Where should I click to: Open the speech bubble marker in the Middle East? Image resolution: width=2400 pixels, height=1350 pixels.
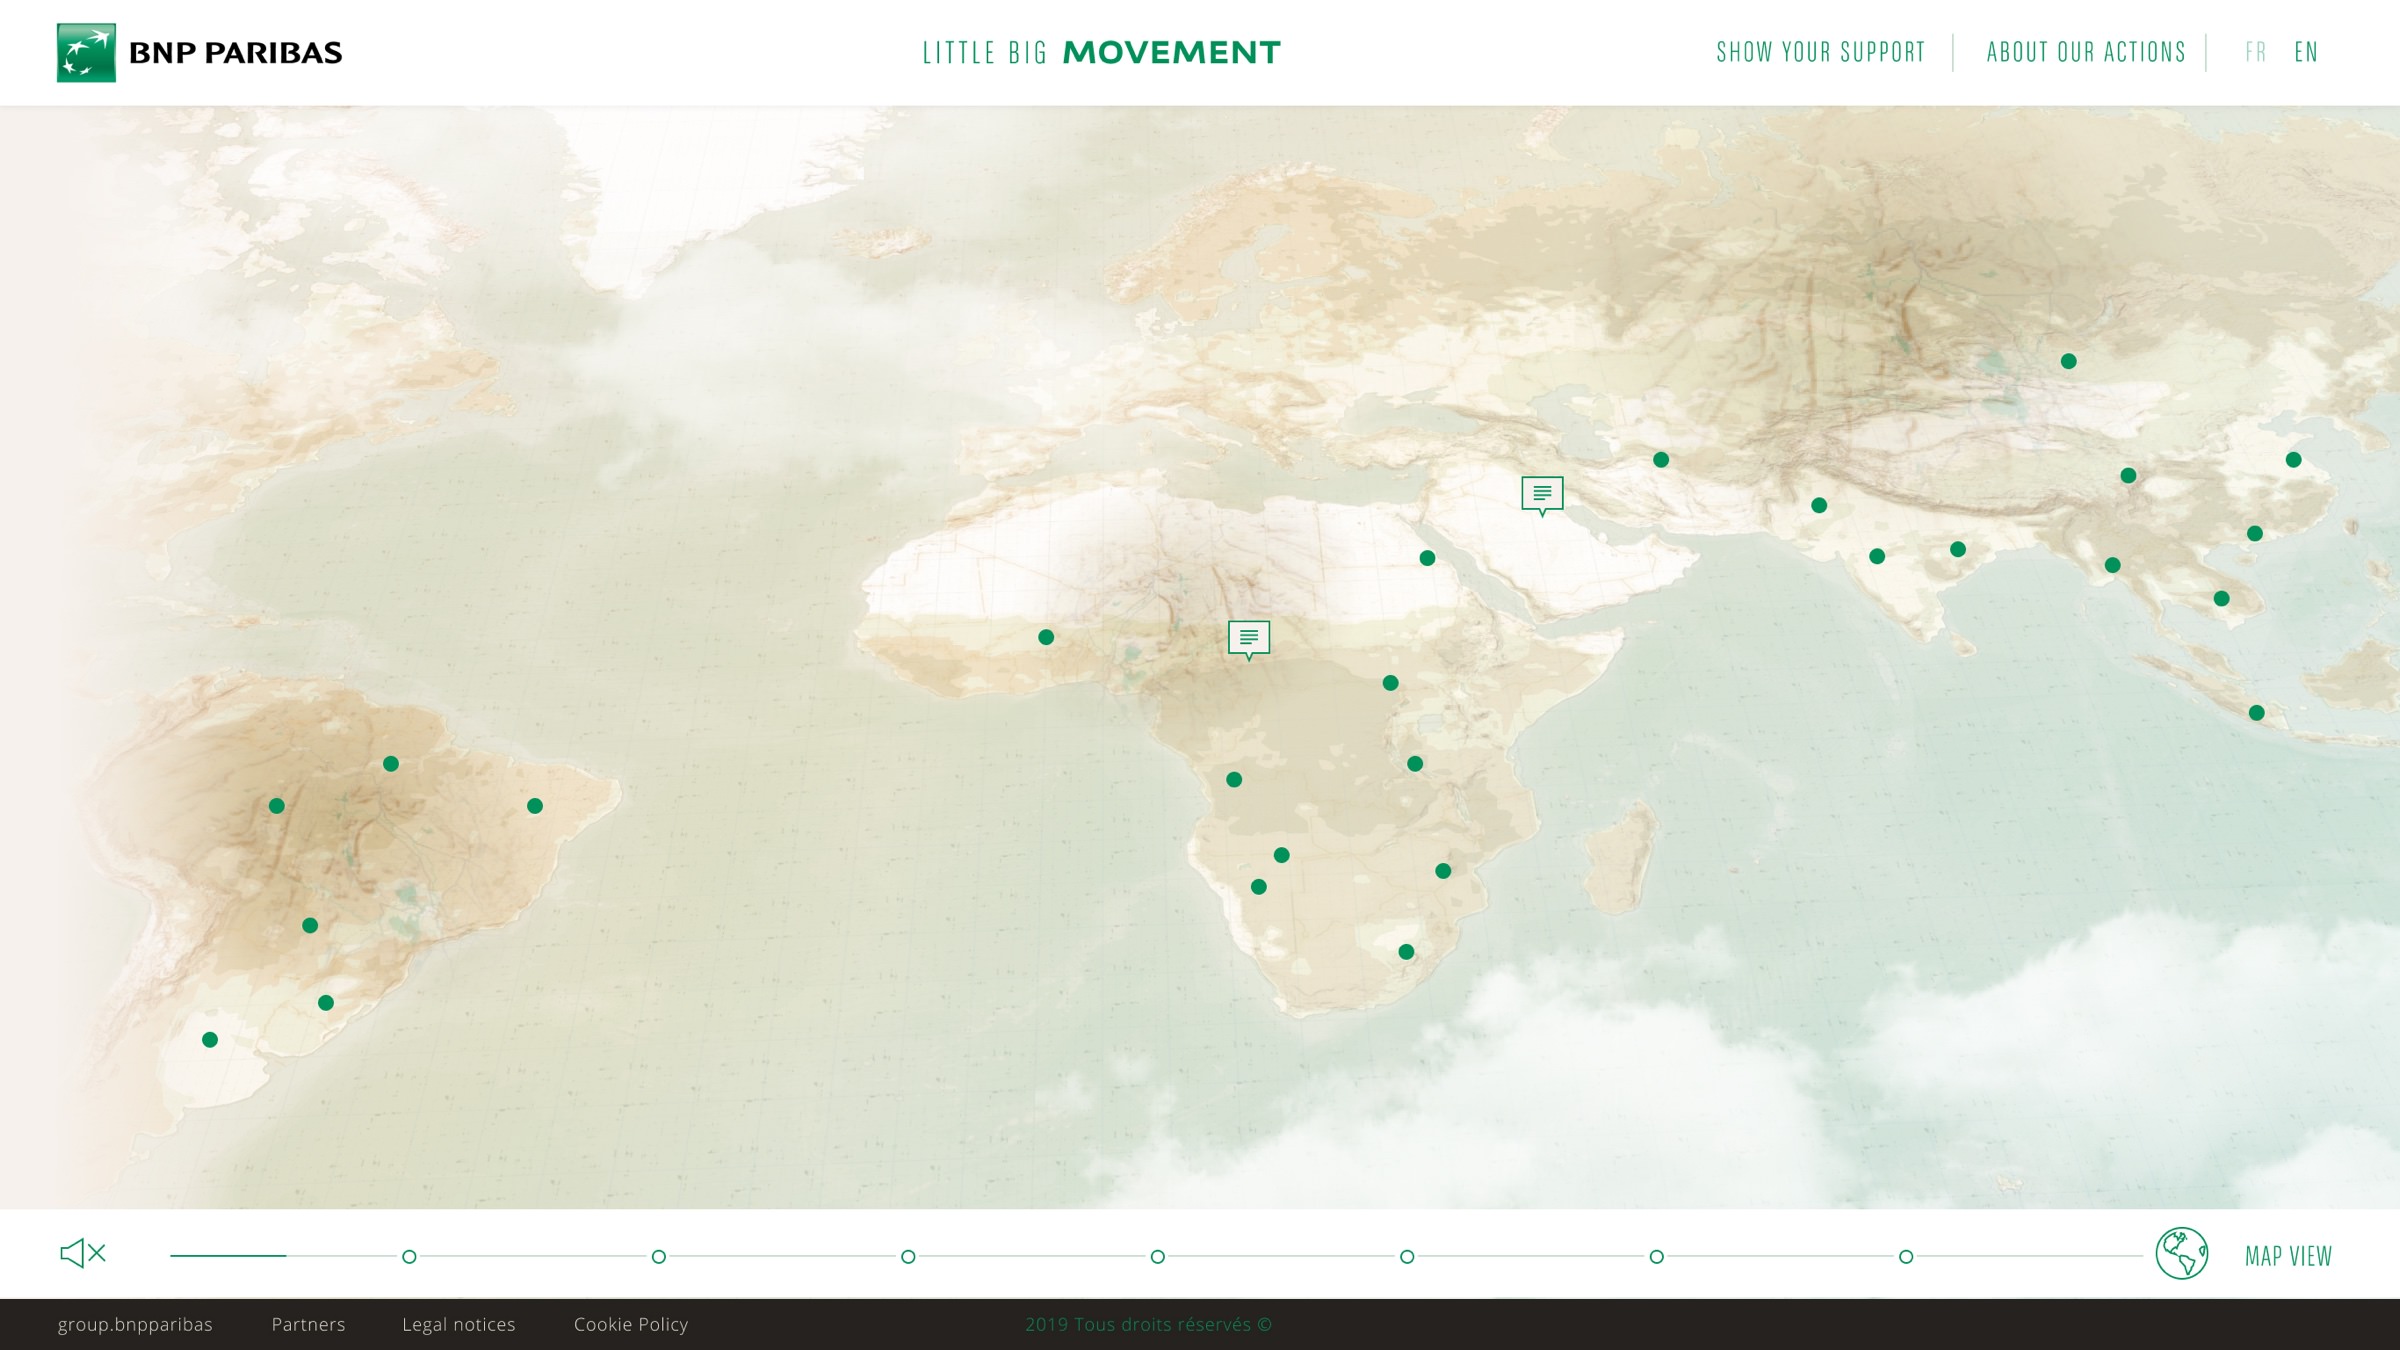[x=1542, y=494]
